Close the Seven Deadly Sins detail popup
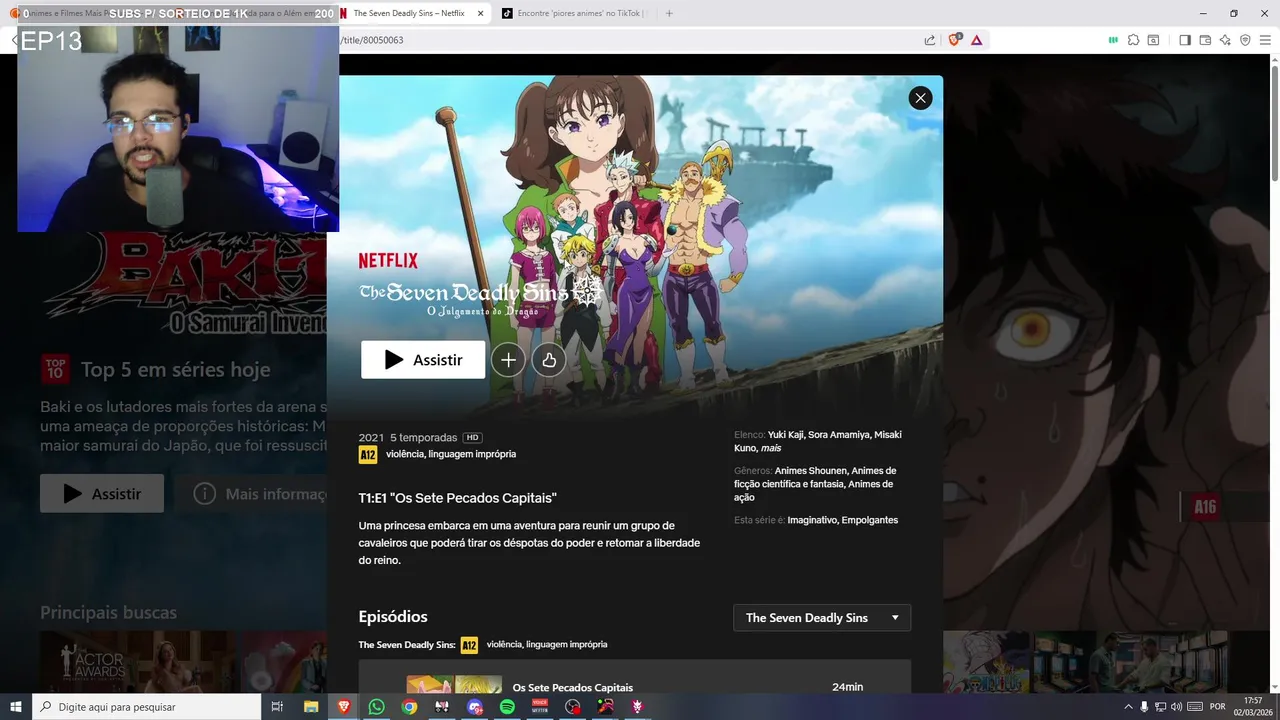 (920, 97)
